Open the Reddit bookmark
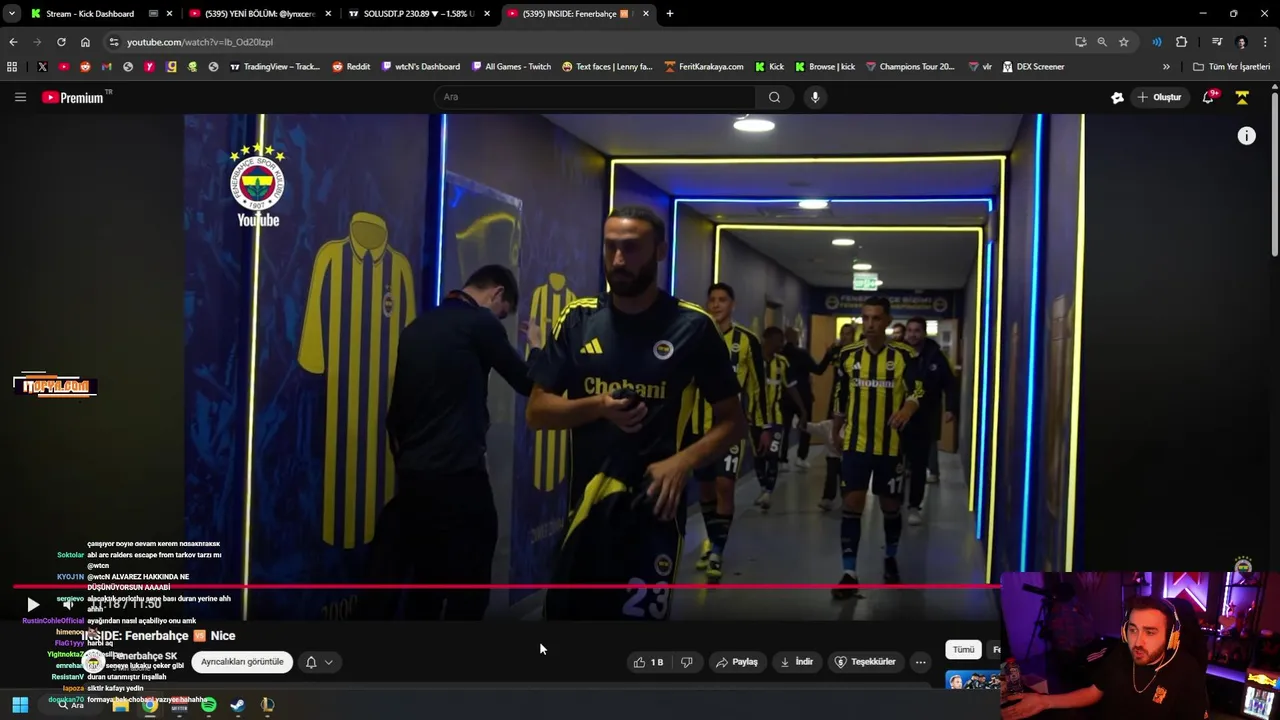This screenshot has width=1280, height=720. pos(351,67)
